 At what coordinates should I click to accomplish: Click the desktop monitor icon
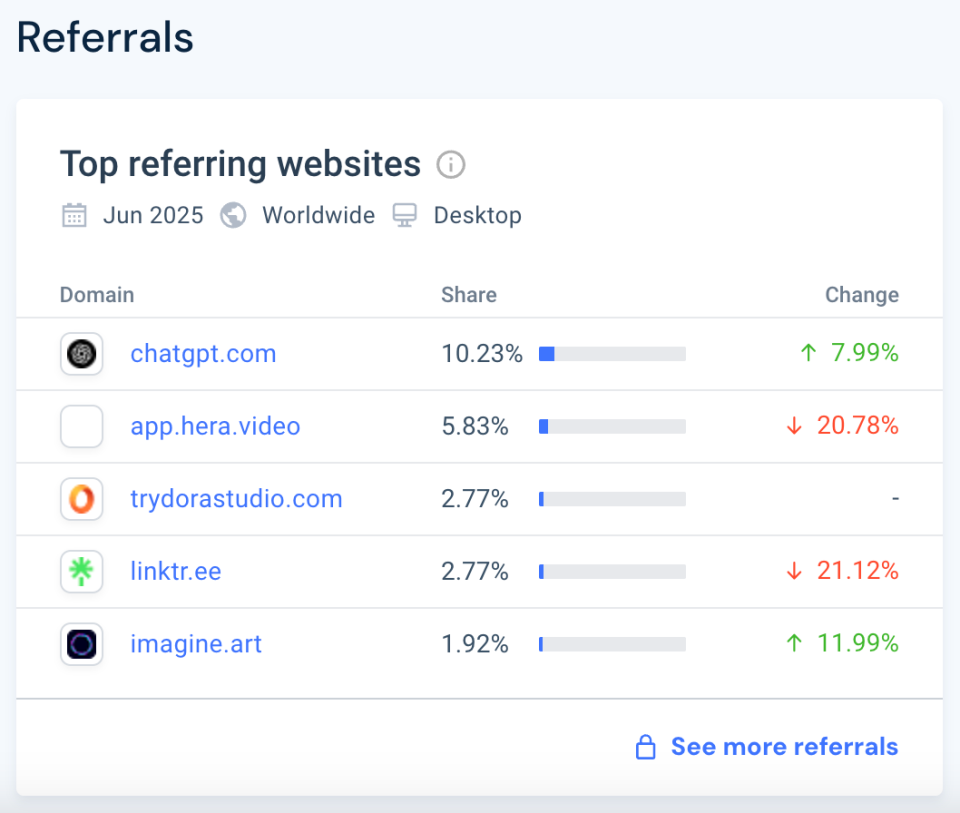pyautogui.click(x=405, y=215)
